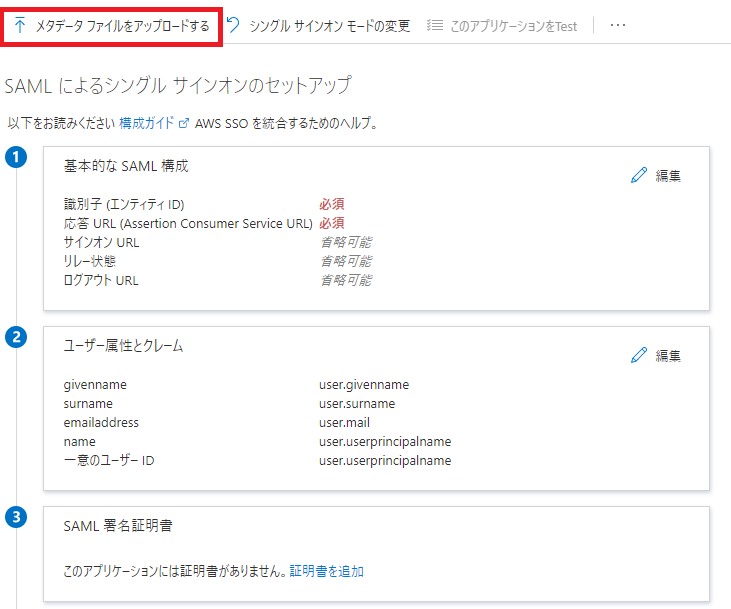Viewport: 731px width, 609px height.
Task: Click このアプリケーションをTest toolbar item
Action: coord(513,26)
